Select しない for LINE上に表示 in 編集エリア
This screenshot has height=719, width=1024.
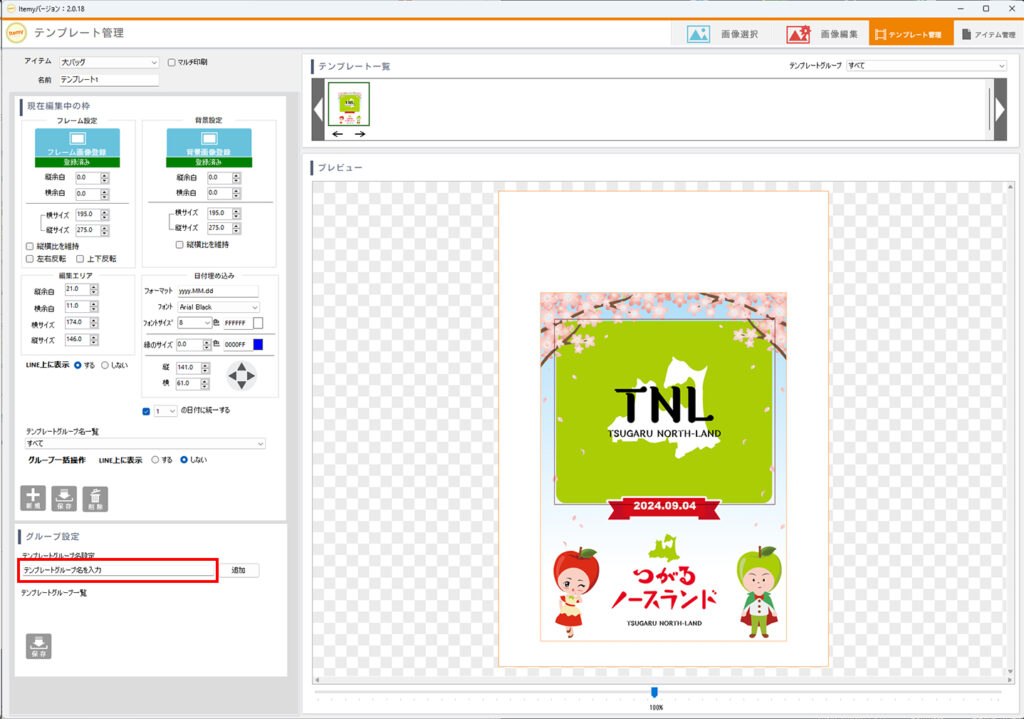pyautogui.click(x=105, y=365)
